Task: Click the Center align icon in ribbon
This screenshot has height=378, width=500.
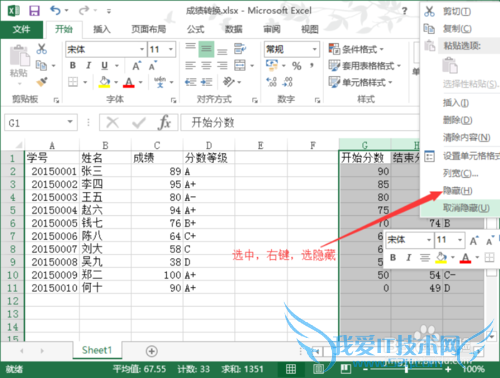Action: 206,65
